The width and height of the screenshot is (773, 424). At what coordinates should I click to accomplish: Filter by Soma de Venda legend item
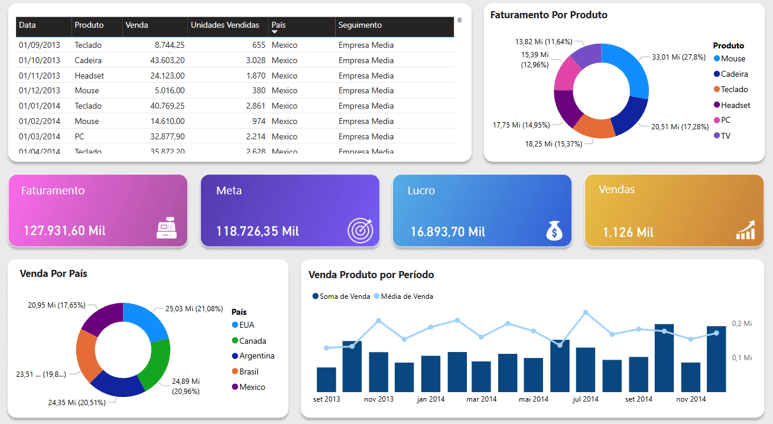[341, 296]
